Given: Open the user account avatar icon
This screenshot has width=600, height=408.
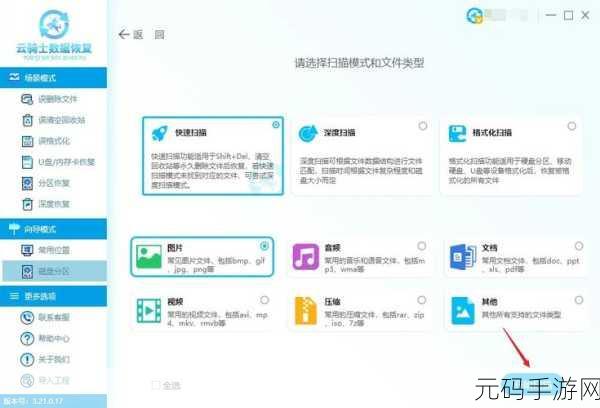Looking at the screenshot, I should click(x=474, y=16).
